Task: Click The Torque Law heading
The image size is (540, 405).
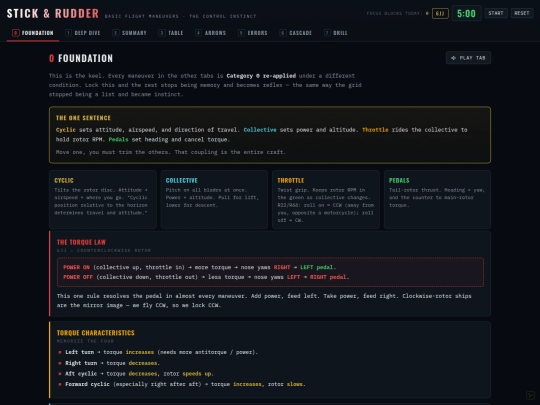Action: point(81,242)
